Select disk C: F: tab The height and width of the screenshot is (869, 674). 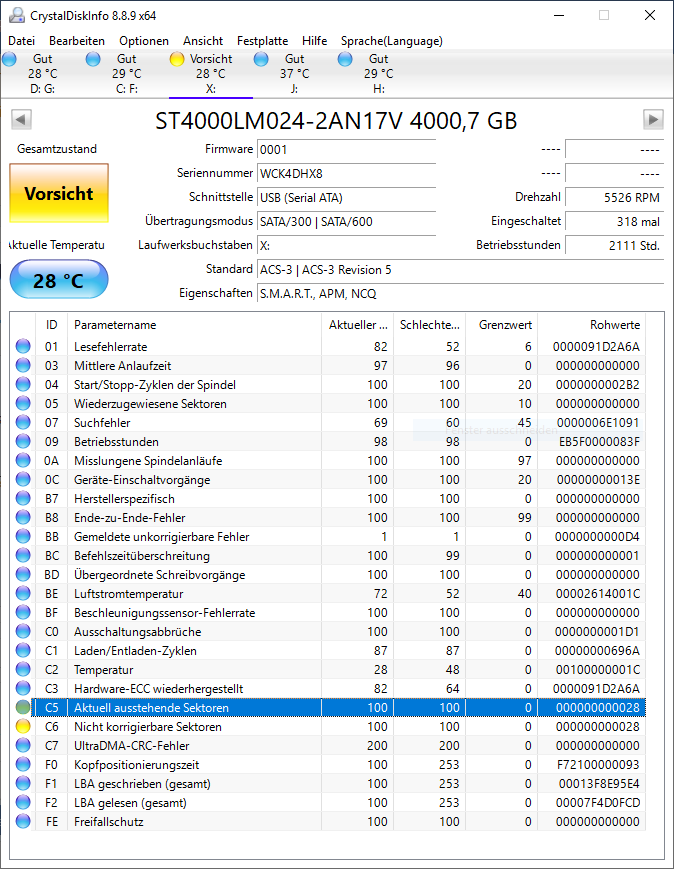[x=126, y=74]
